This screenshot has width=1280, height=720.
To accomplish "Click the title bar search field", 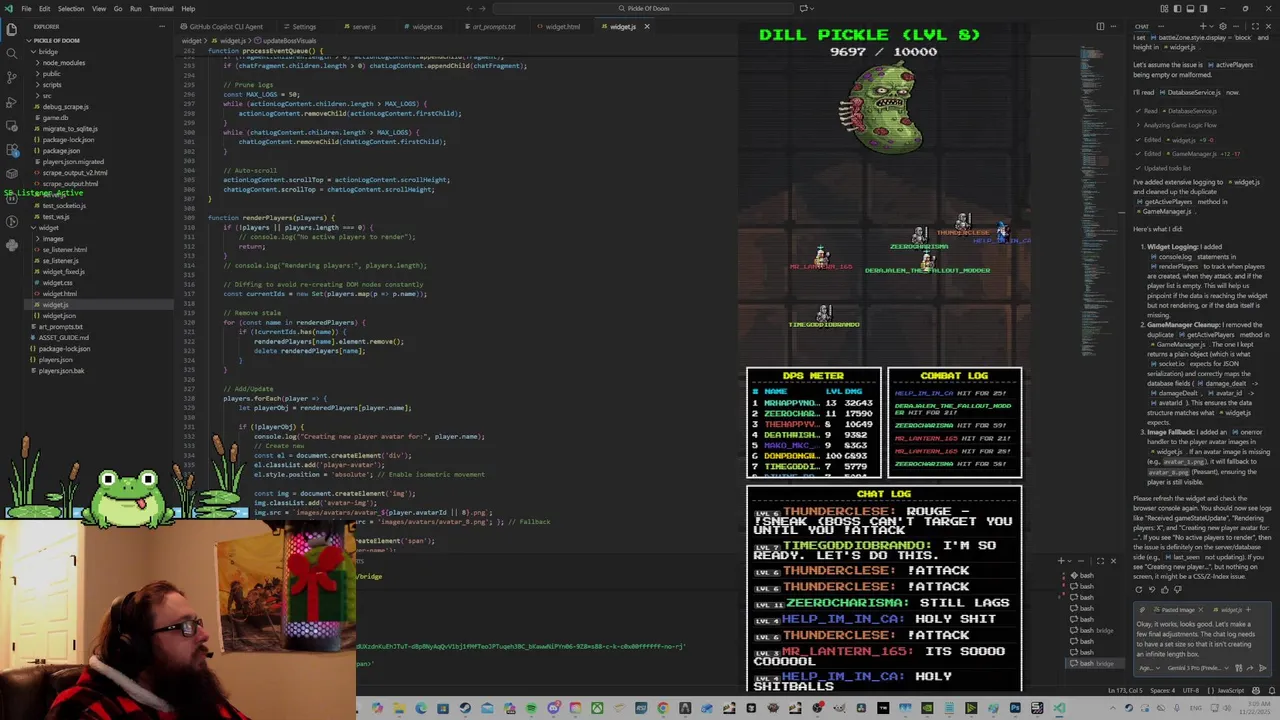I will [x=649, y=8].
